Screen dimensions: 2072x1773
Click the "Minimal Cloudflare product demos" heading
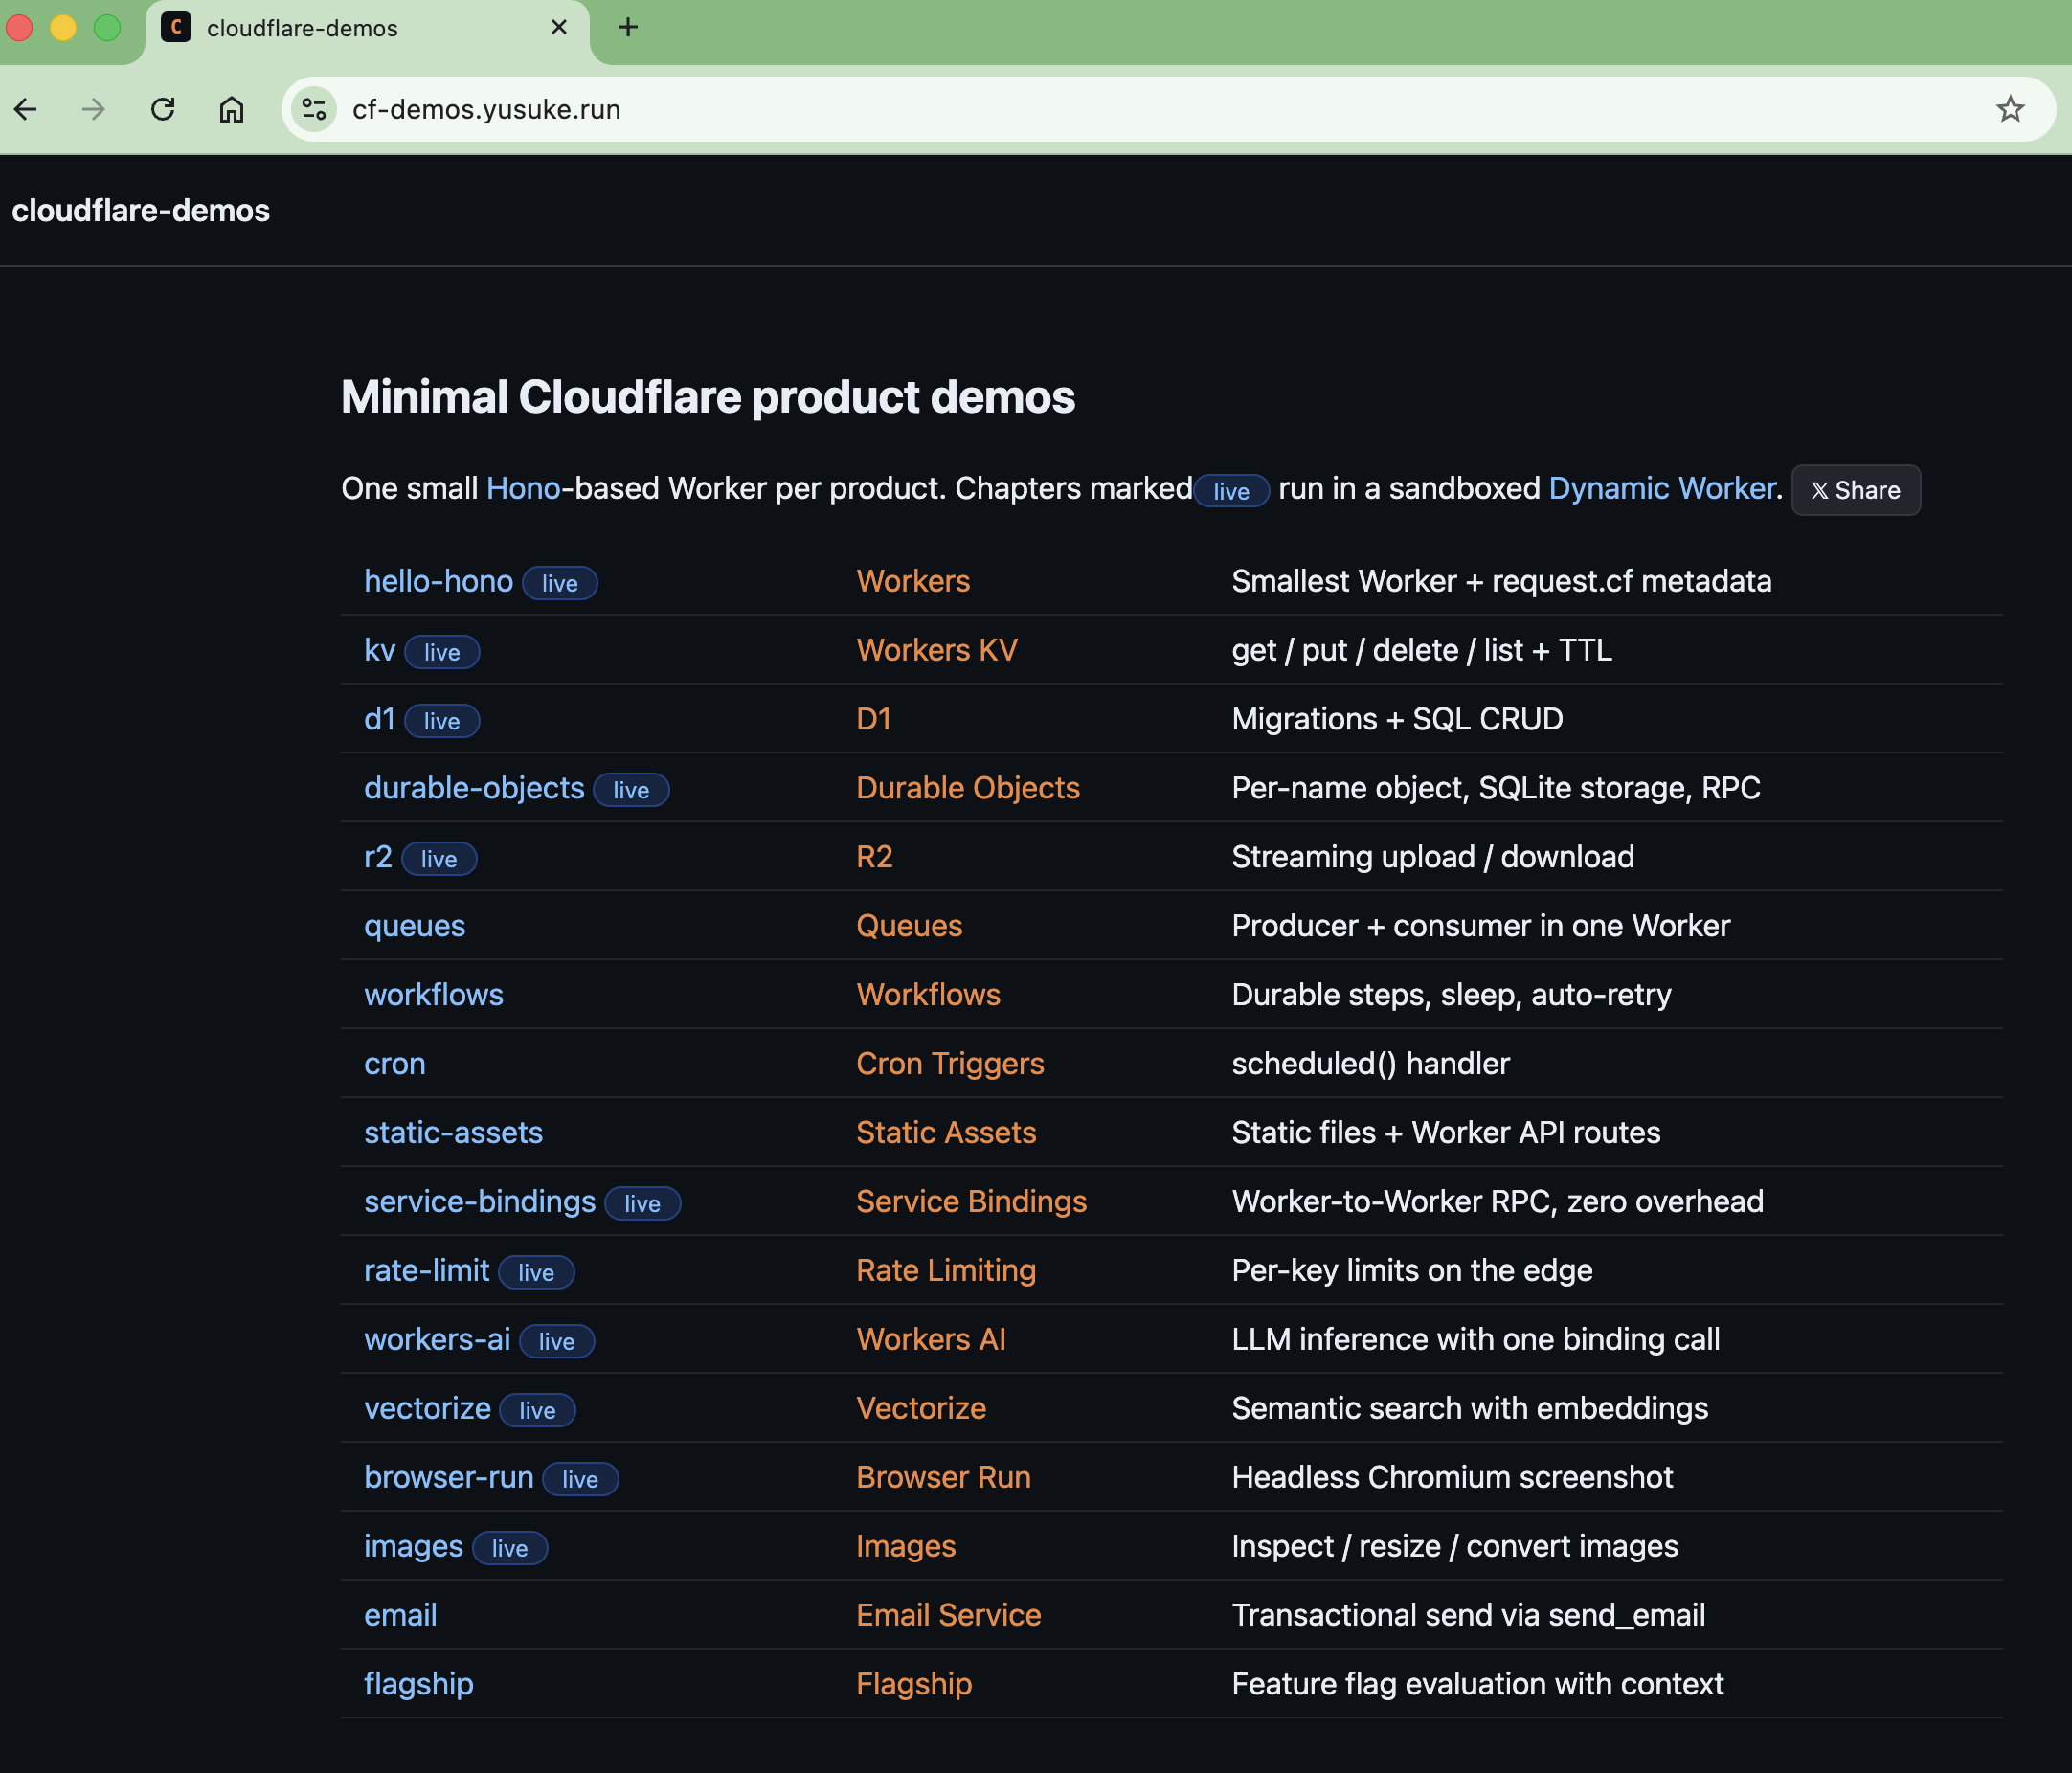(708, 397)
